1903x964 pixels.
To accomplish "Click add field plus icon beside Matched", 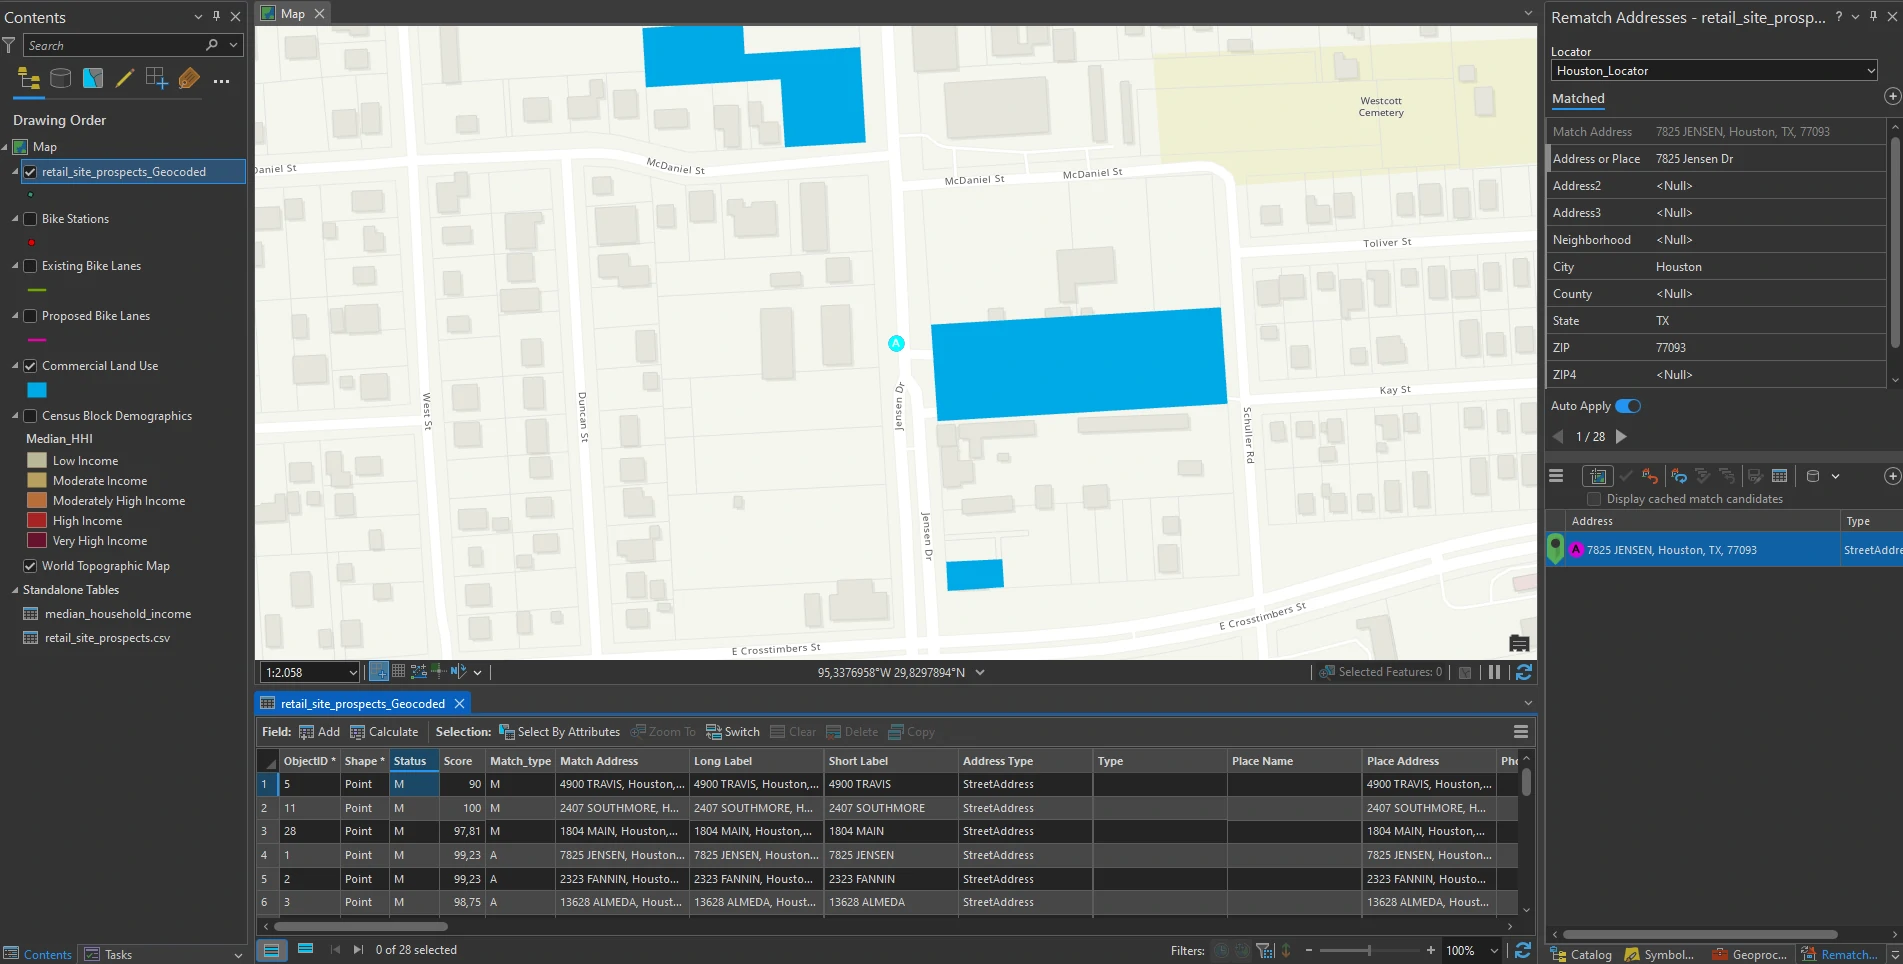I will pos(1892,96).
